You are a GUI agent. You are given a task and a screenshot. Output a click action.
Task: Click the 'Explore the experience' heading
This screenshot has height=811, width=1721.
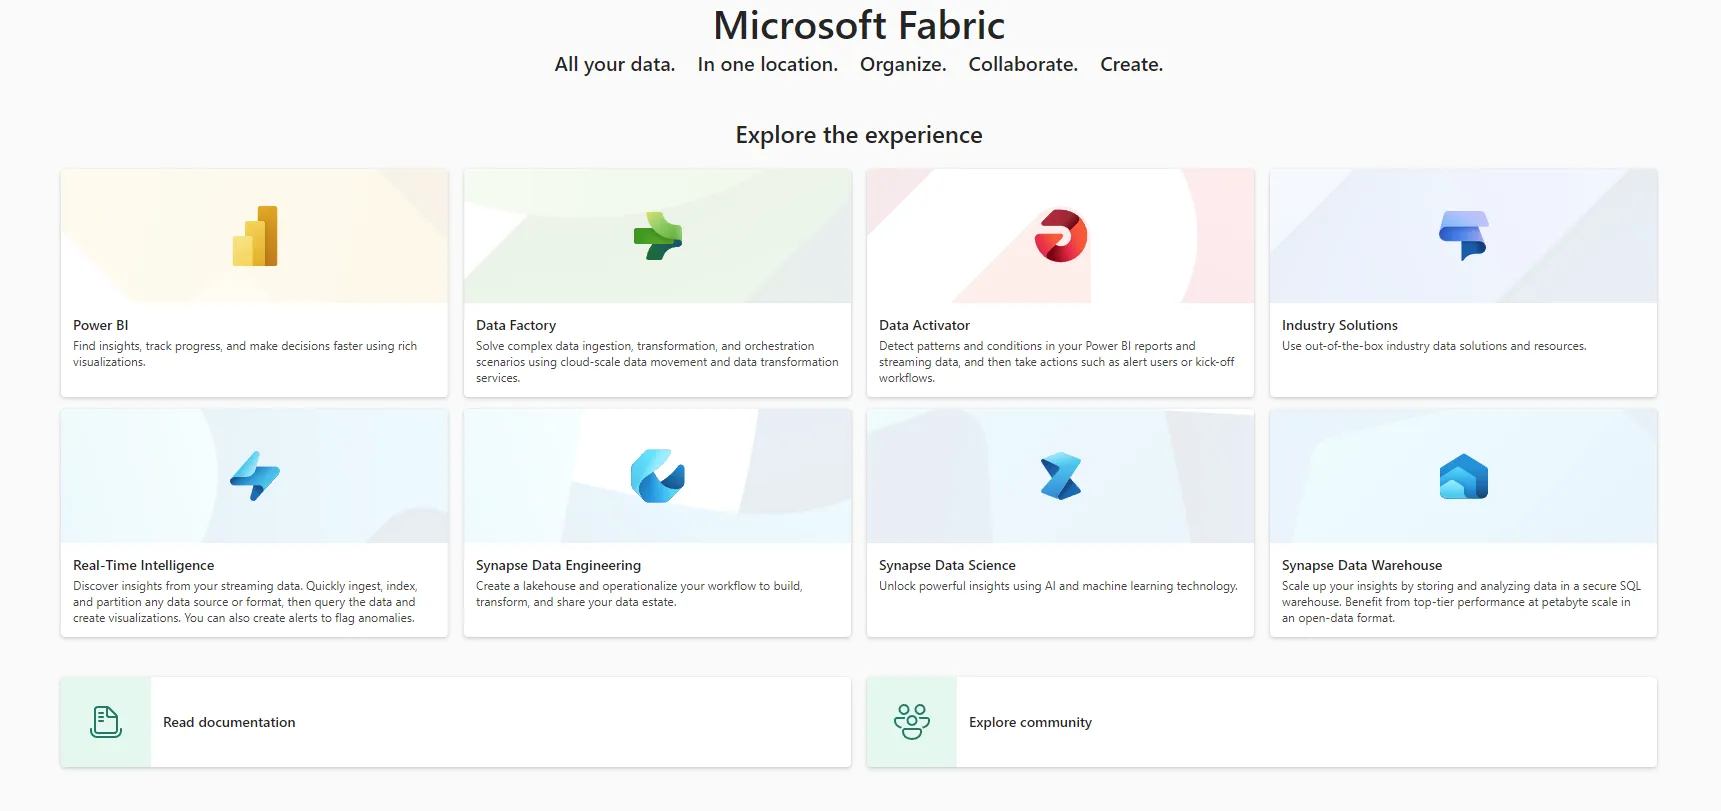pos(859,135)
